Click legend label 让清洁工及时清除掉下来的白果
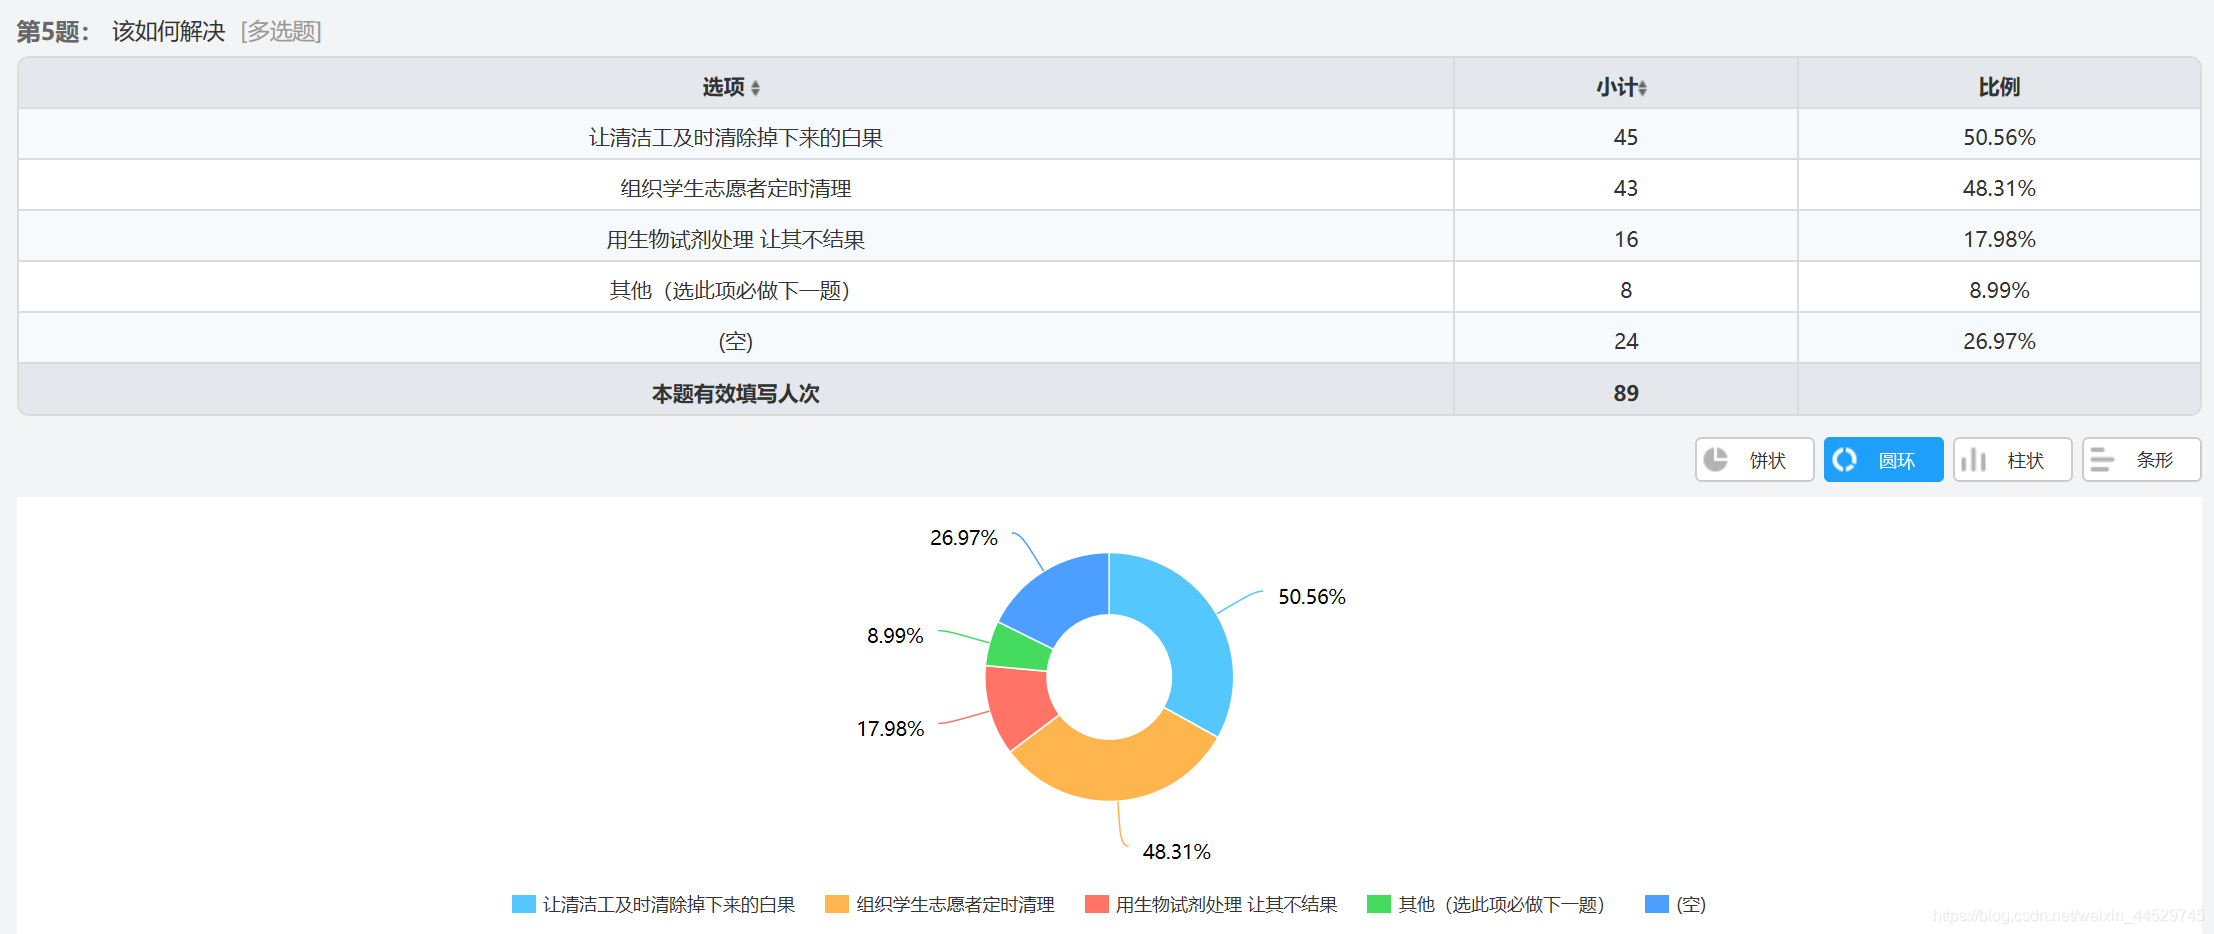 pos(669,904)
